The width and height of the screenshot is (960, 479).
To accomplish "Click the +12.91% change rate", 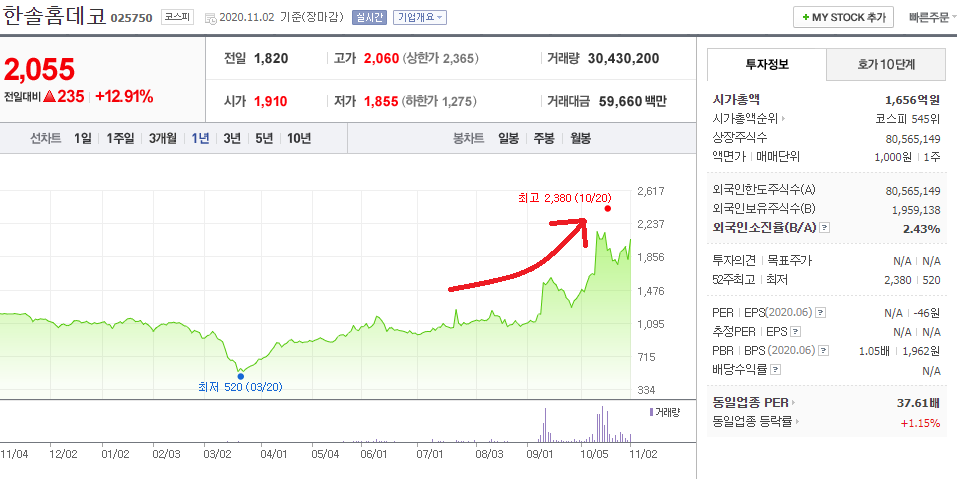I will click(124, 97).
